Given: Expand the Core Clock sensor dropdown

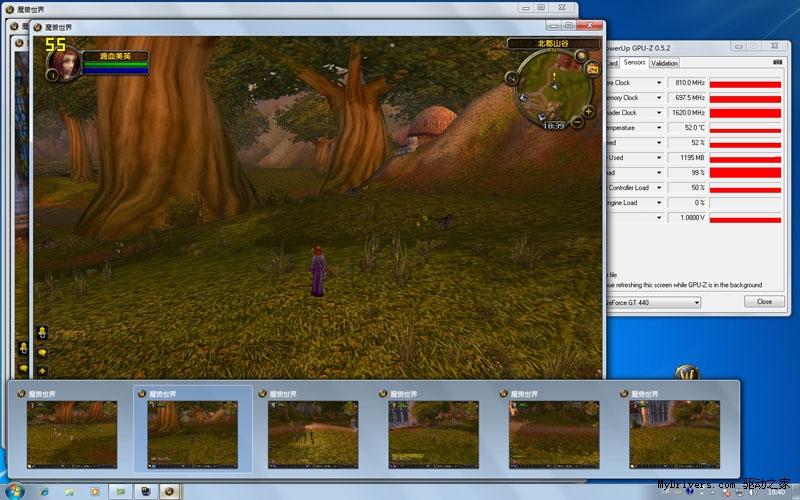Looking at the screenshot, I should click(x=659, y=83).
